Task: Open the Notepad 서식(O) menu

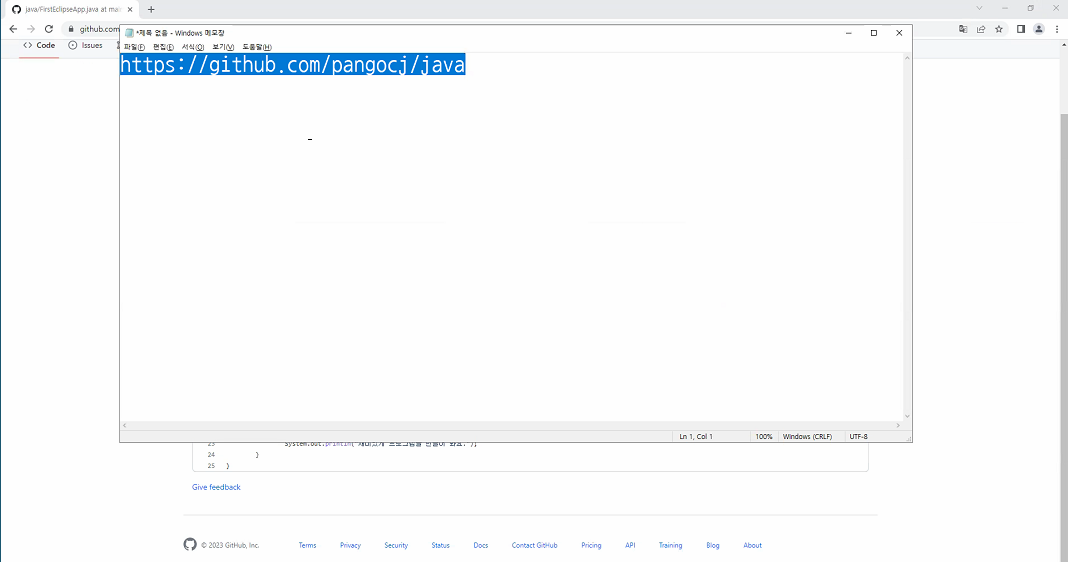Action: (193, 47)
